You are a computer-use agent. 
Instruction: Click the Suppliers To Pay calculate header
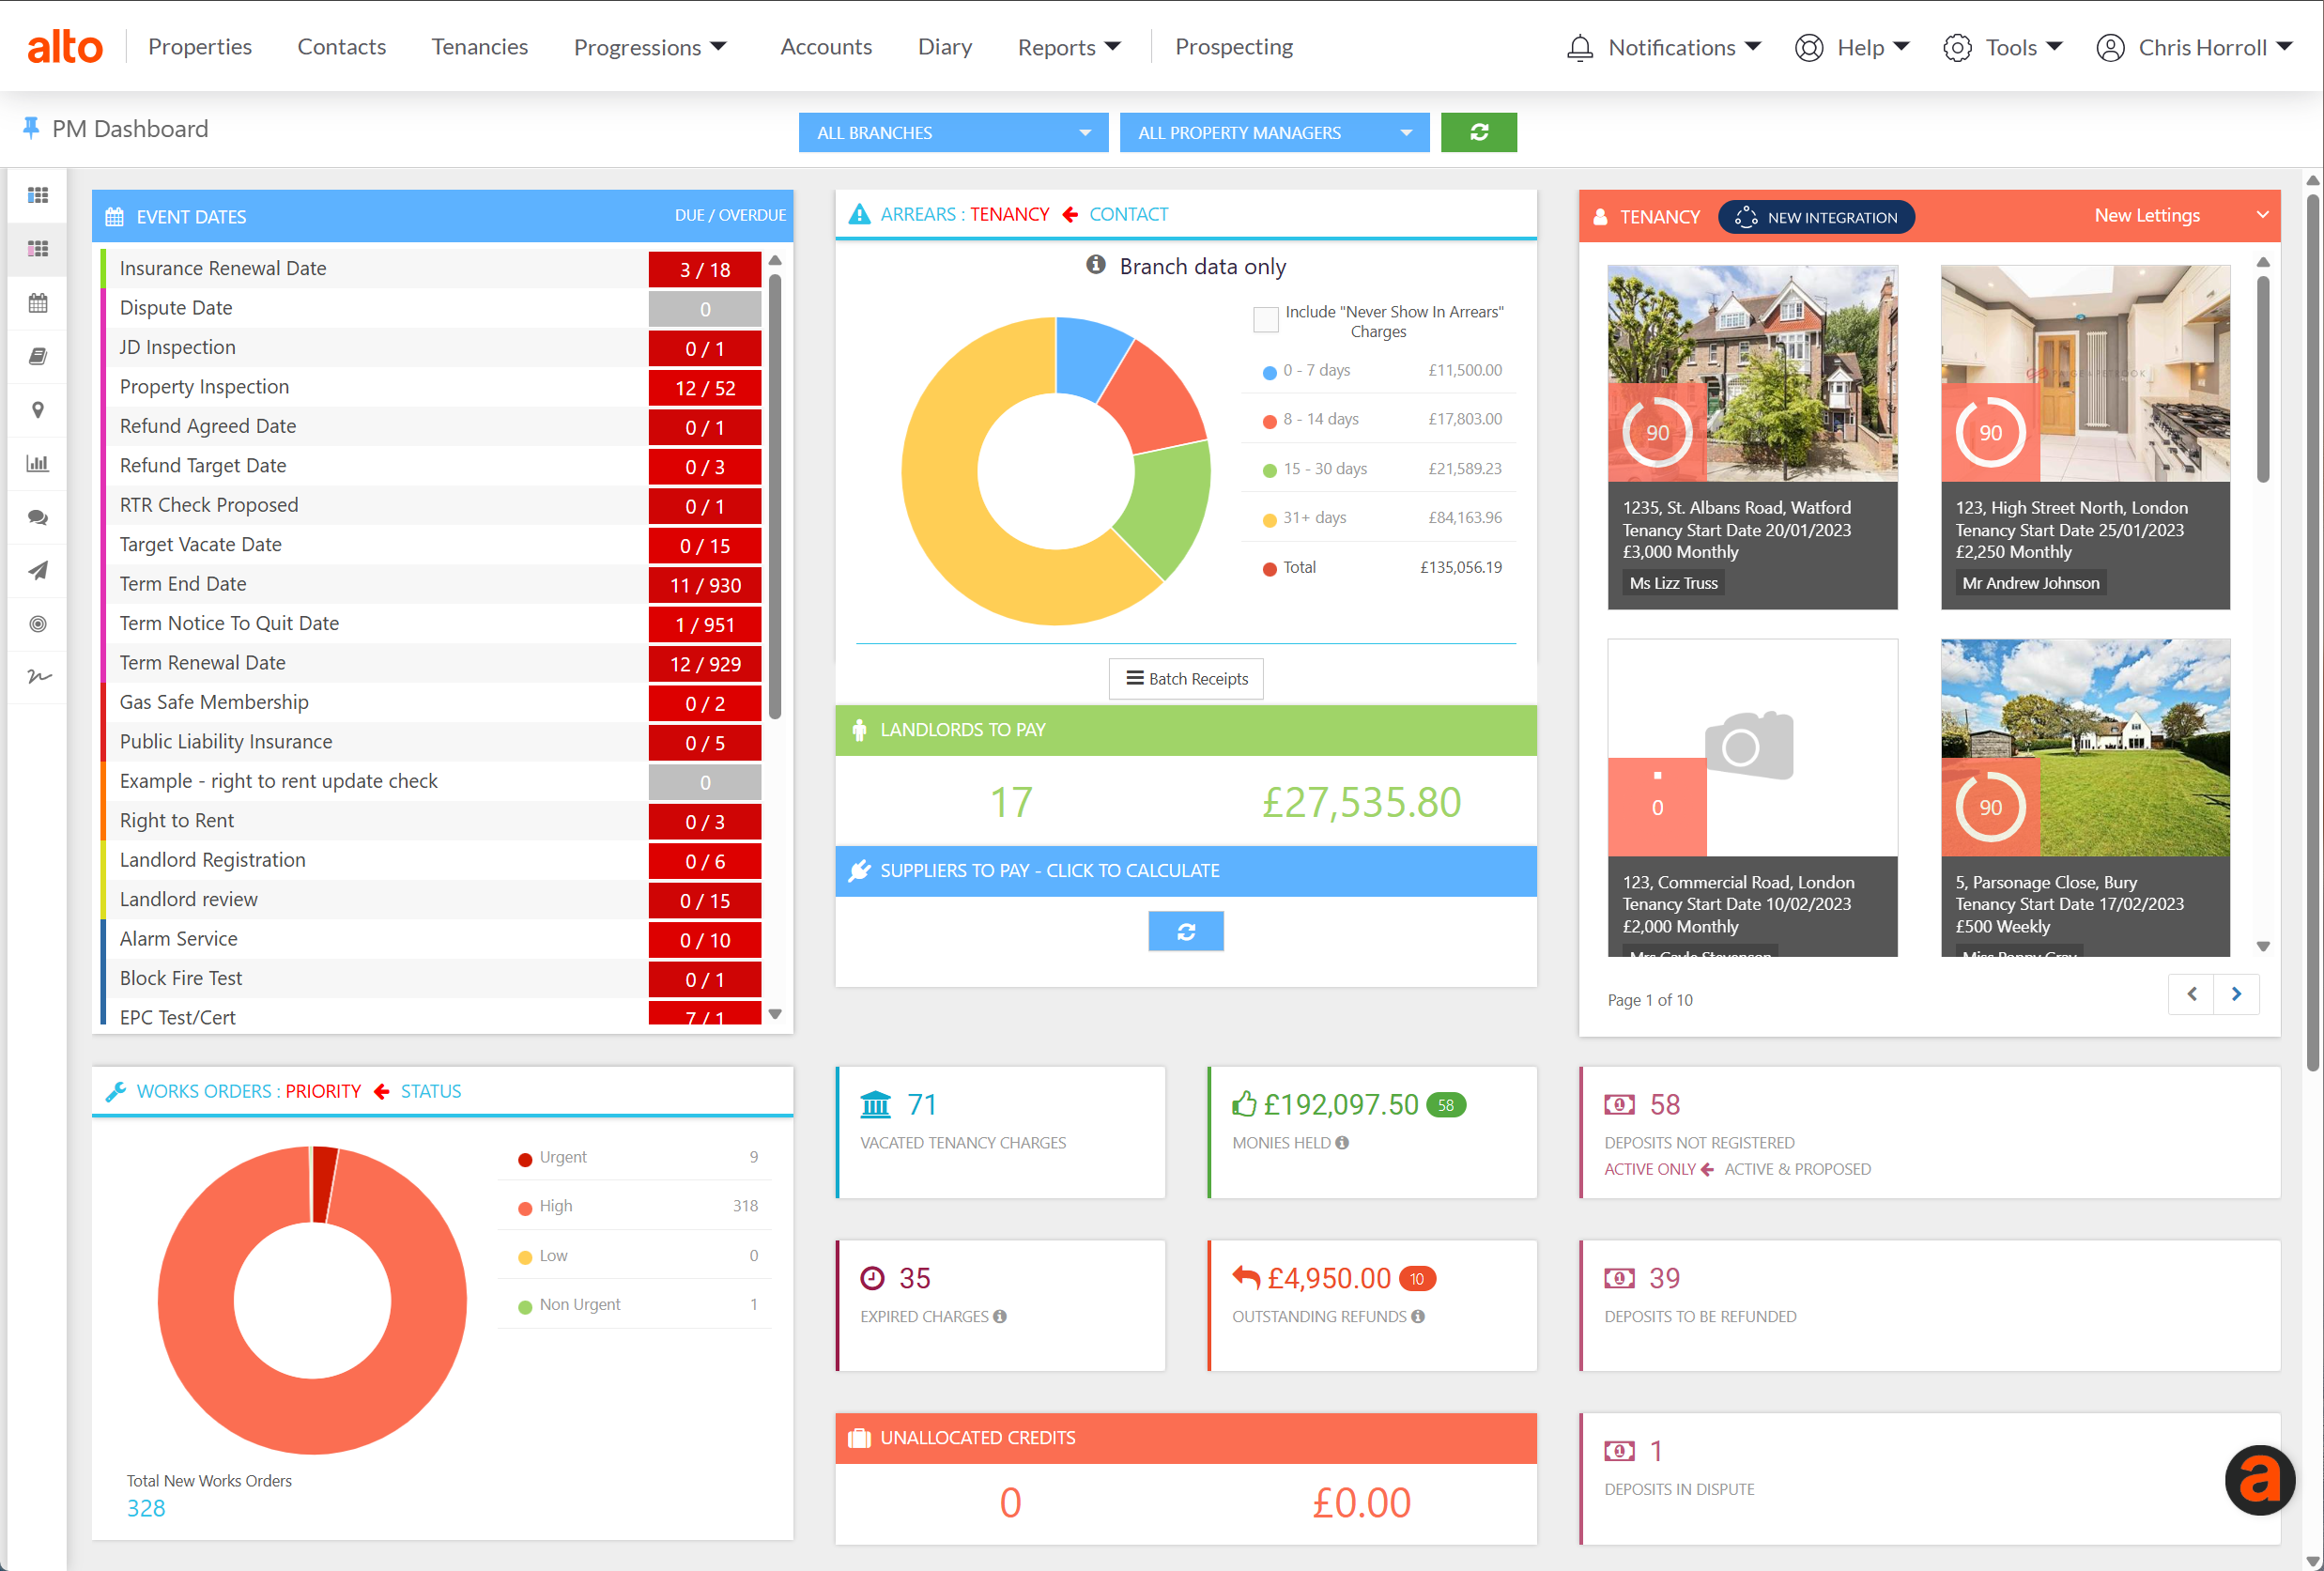tap(1185, 871)
